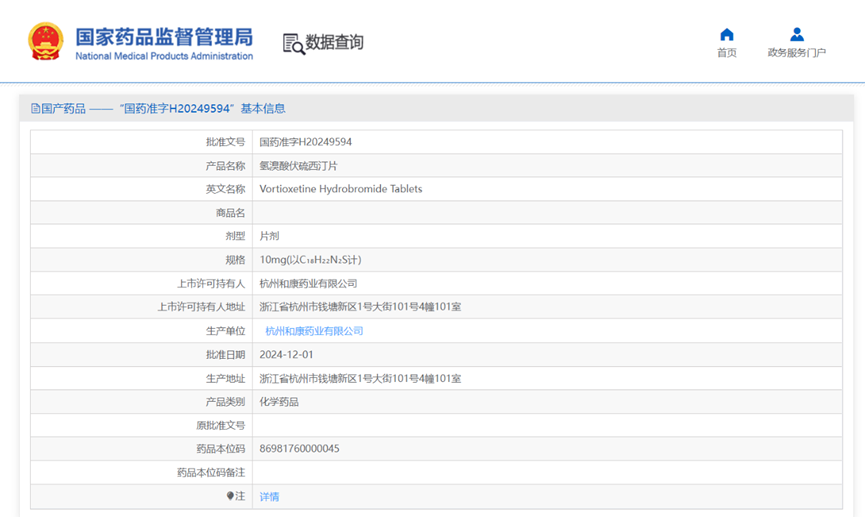Click the Home house icon
Screen dimensions: 865x517
click(x=727, y=35)
